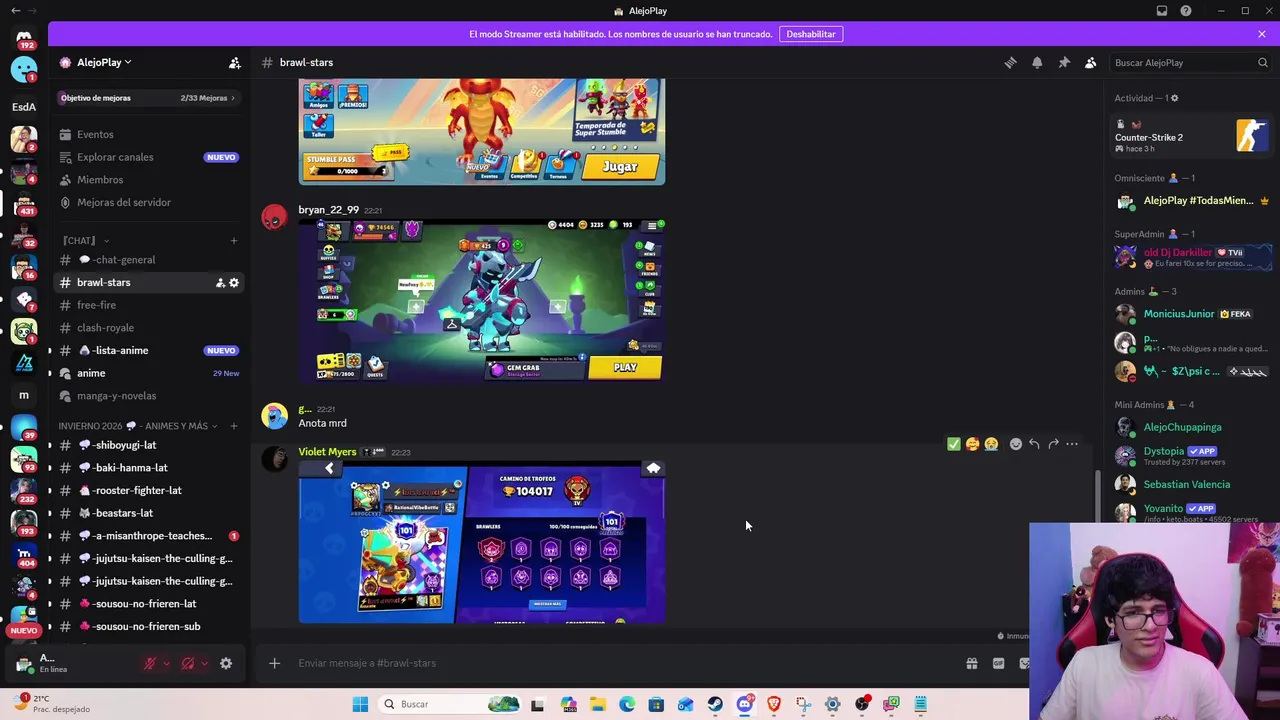Add channel plus next to CHAT category
This screenshot has height=720, width=1280.
[234, 241]
